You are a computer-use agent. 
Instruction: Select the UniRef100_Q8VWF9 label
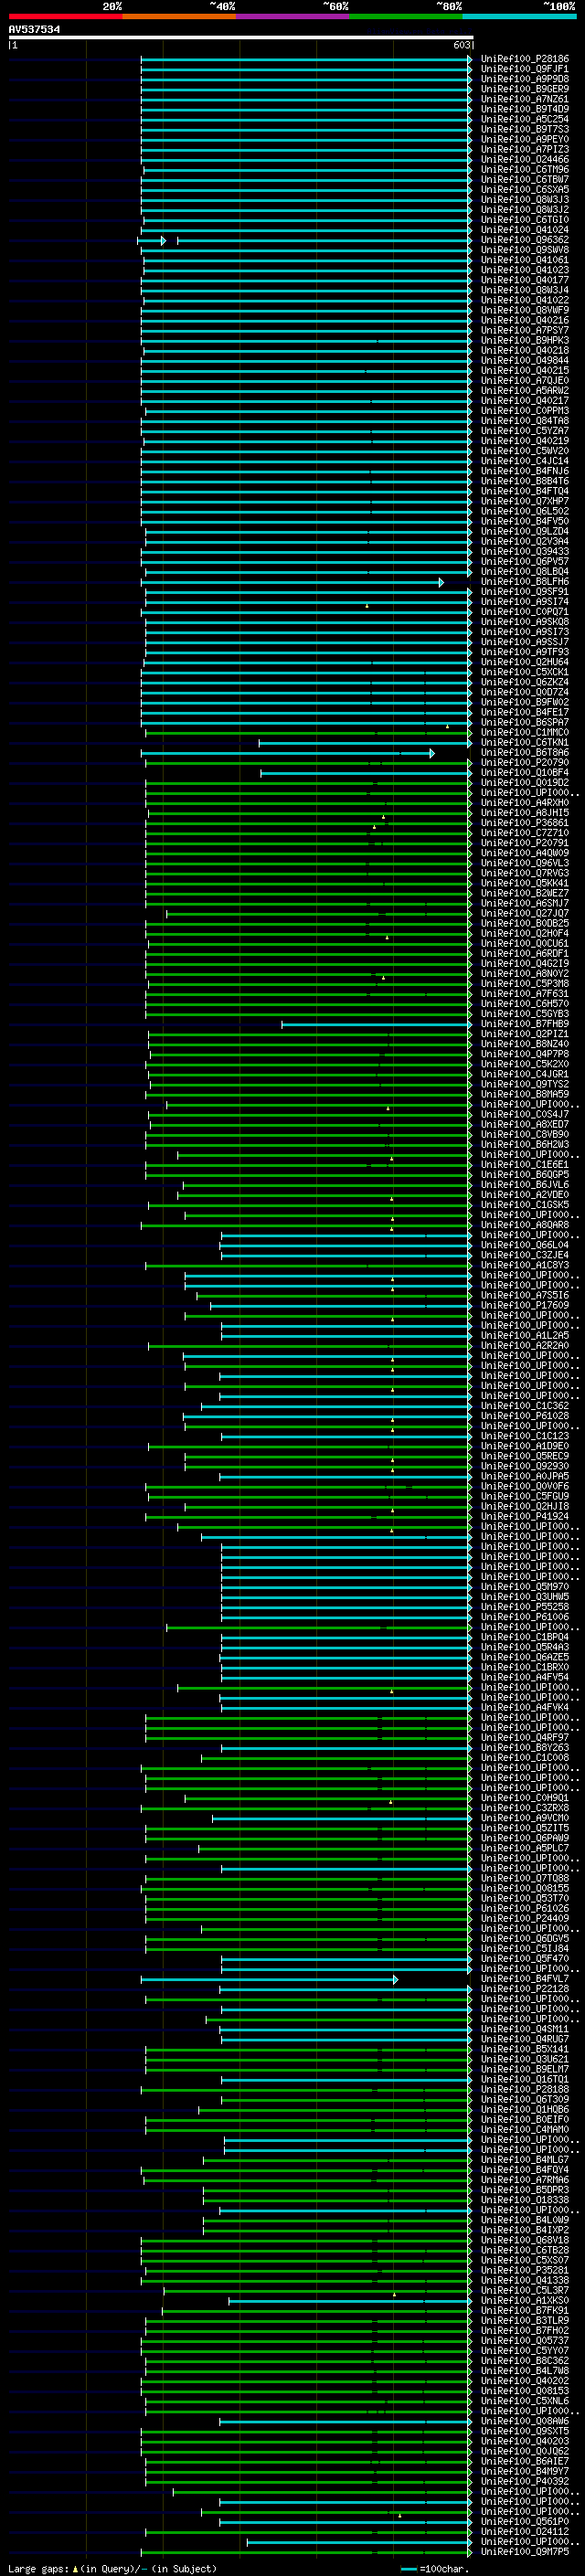coord(524,310)
